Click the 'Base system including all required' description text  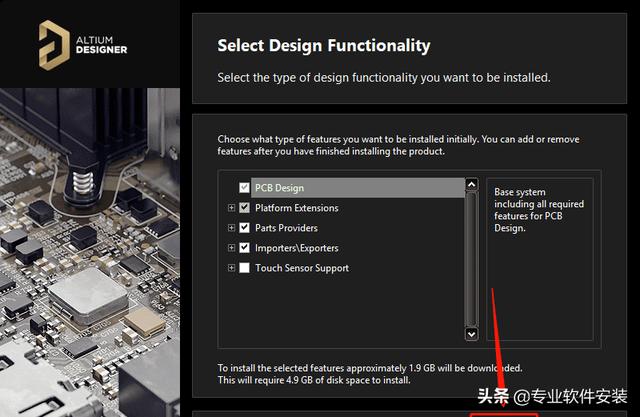[x=539, y=210]
